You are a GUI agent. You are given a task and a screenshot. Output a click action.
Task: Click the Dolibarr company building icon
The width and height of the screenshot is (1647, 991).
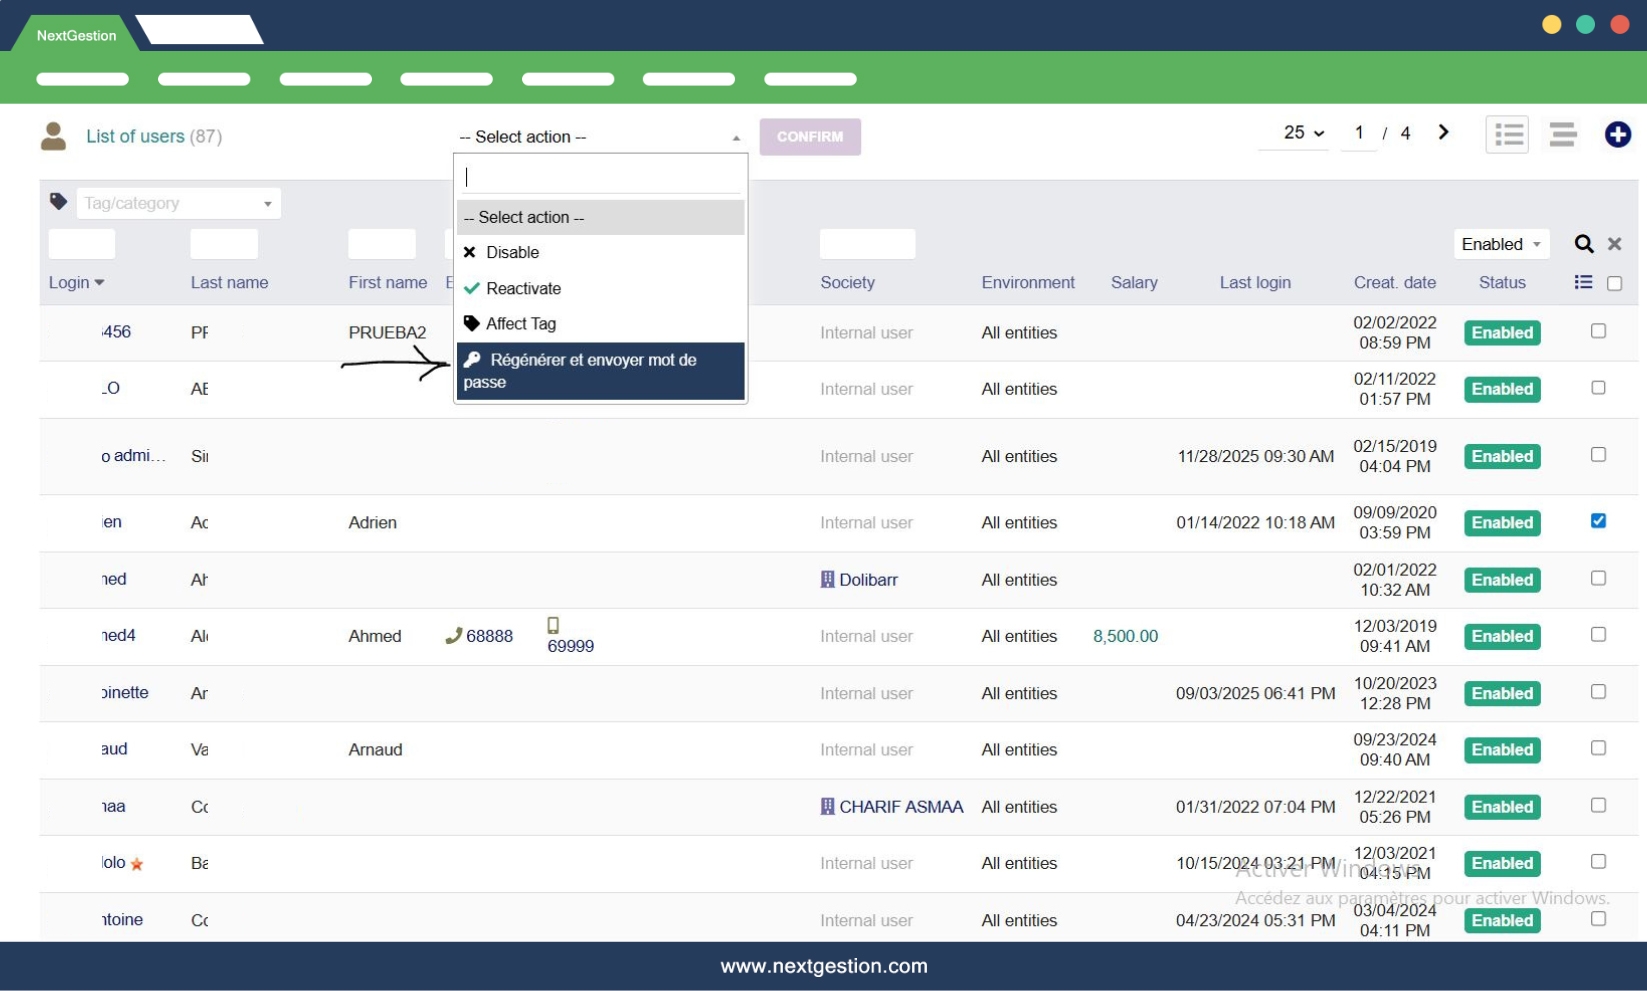pos(827,580)
